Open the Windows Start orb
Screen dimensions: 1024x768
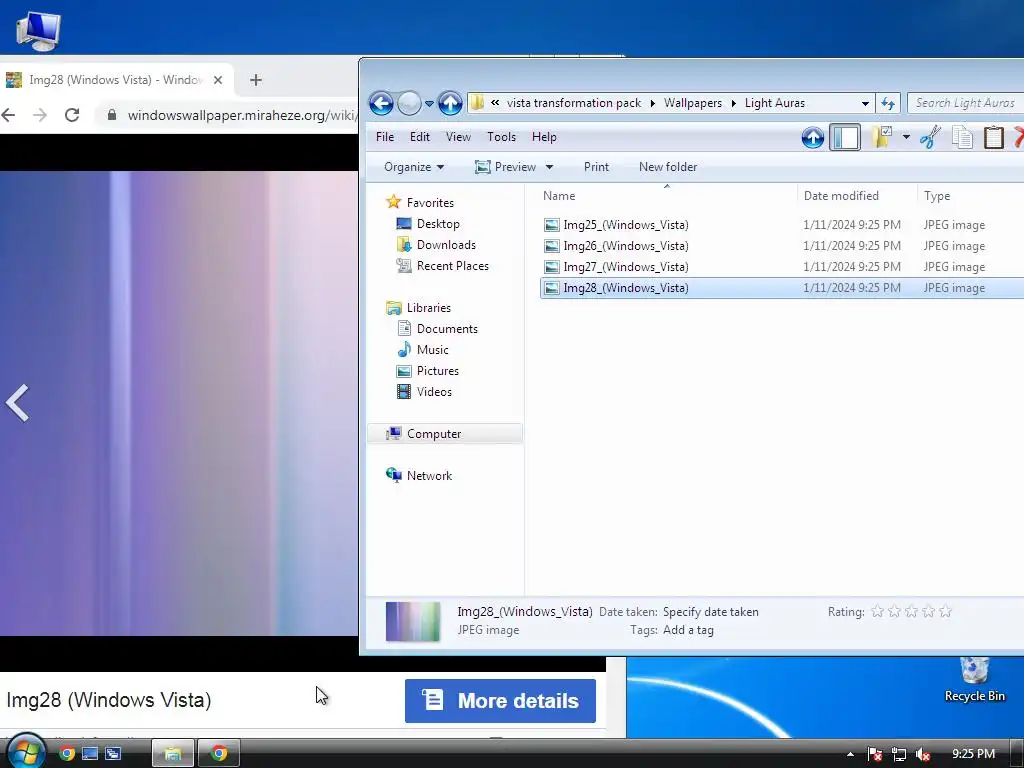[26, 752]
